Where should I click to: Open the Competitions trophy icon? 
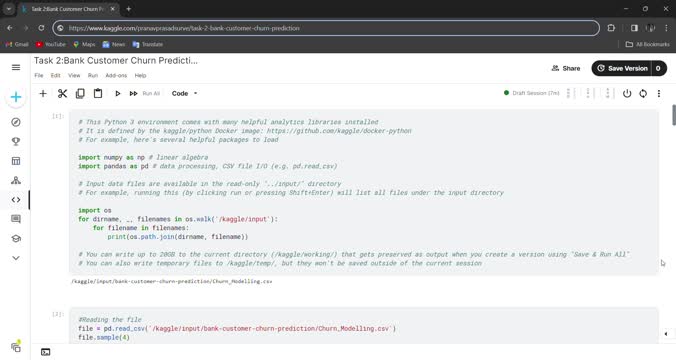pyautogui.click(x=16, y=141)
